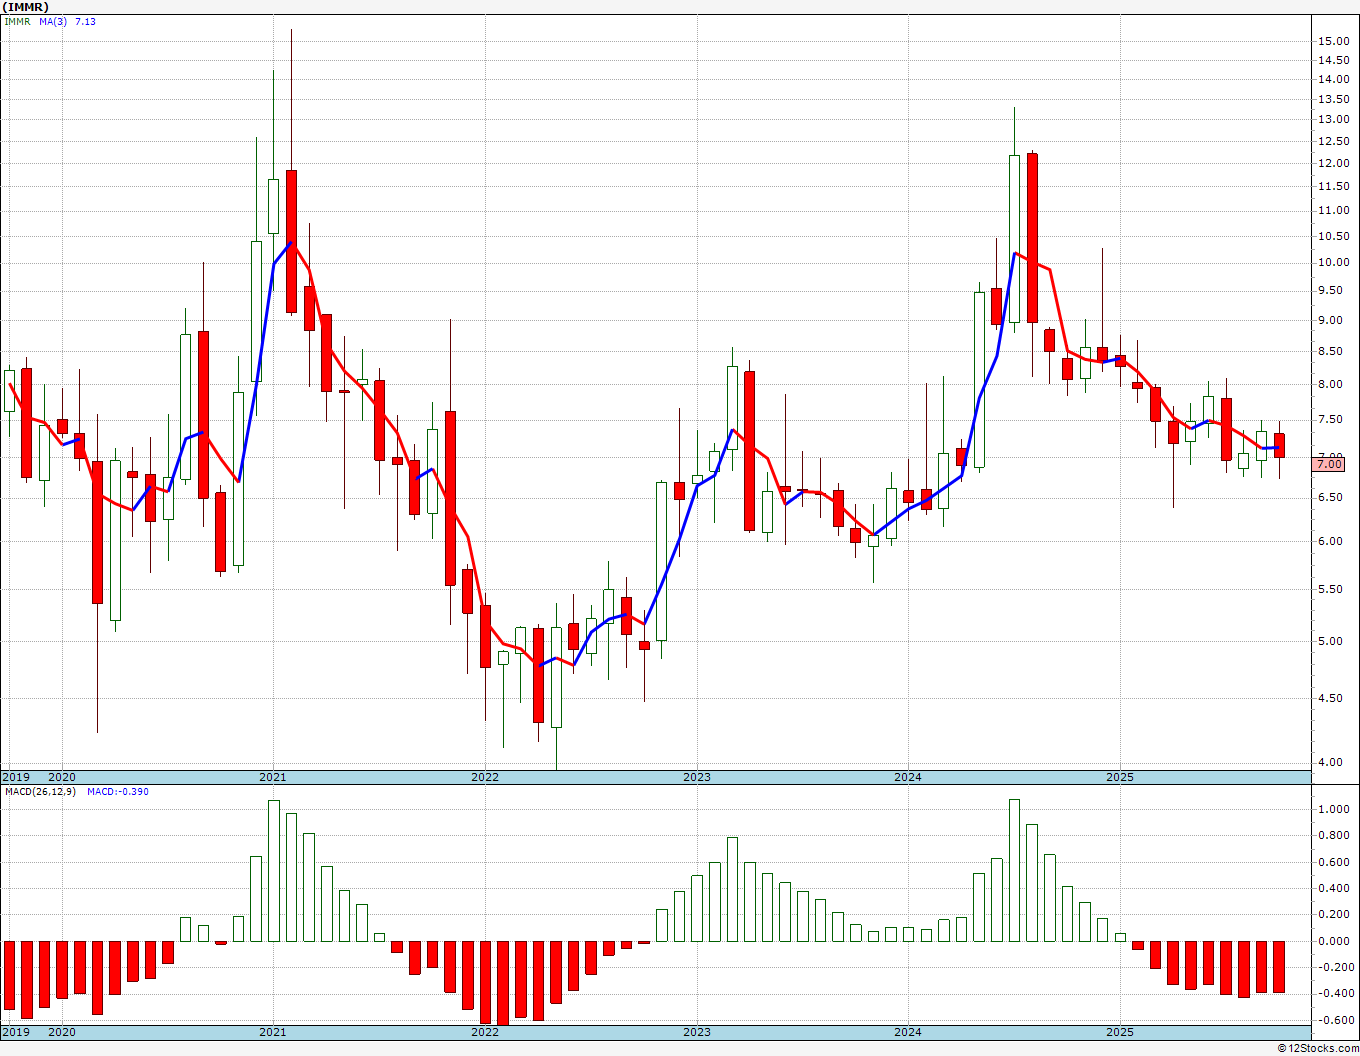Click the "(IMMR)" chart title
This screenshot has height=1056, width=1360.
pos(26,7)
